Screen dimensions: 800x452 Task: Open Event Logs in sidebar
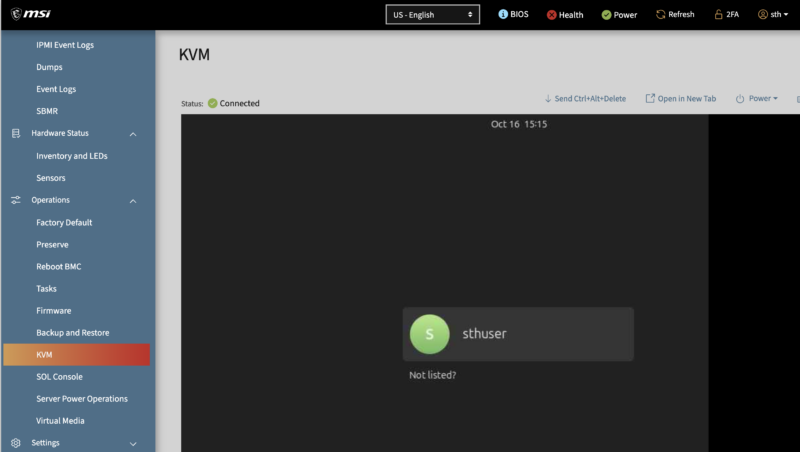(x=56, y=89)
